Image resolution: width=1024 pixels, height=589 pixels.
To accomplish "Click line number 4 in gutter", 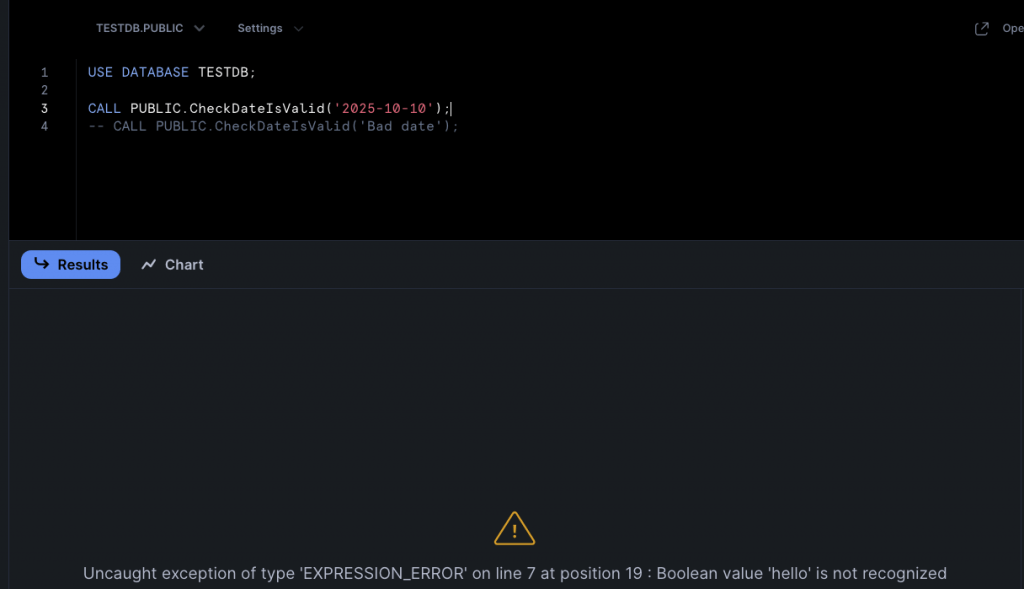I will (x=44, y=126).
